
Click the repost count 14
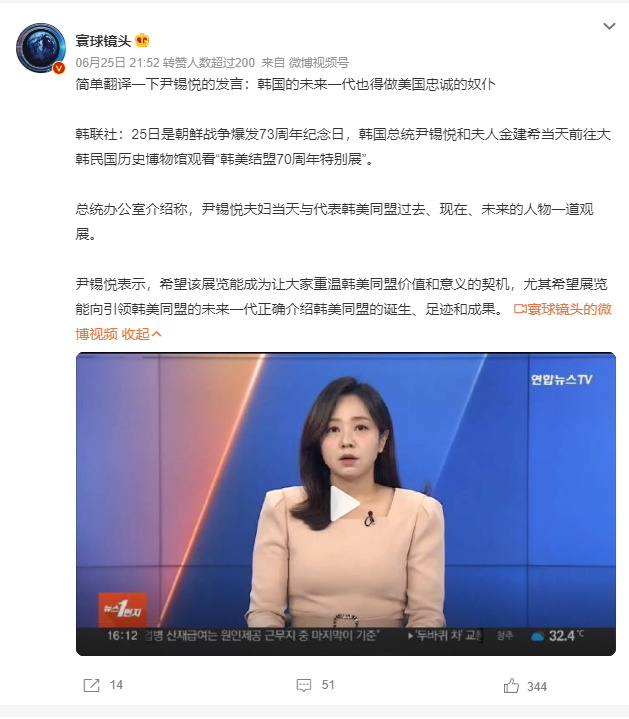click(116, 685)
